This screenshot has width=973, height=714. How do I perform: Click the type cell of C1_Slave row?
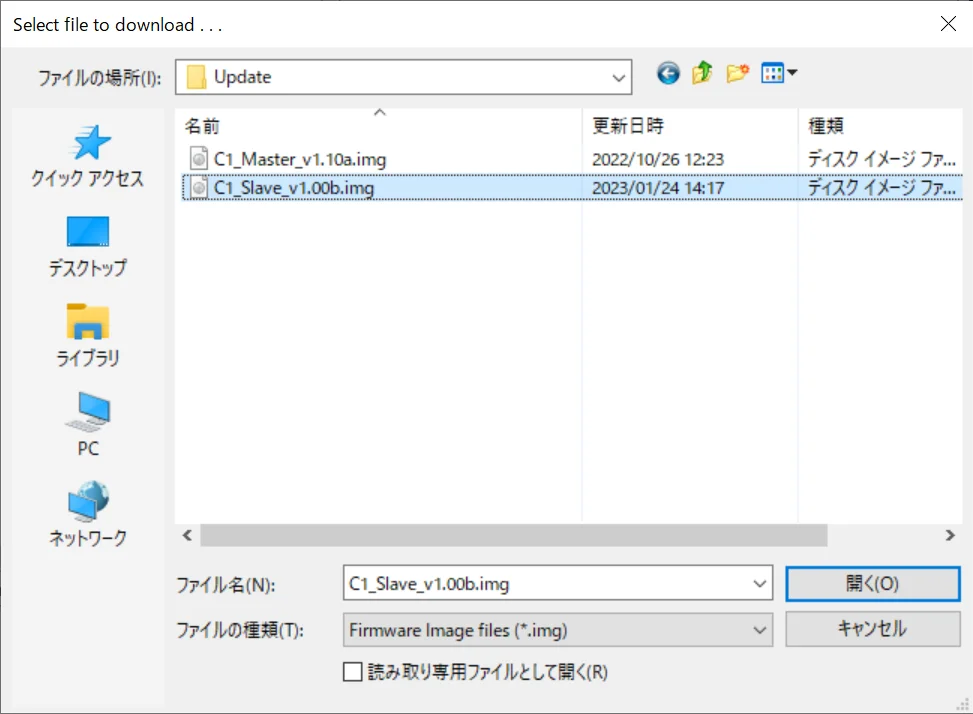[x=881, y=188]
